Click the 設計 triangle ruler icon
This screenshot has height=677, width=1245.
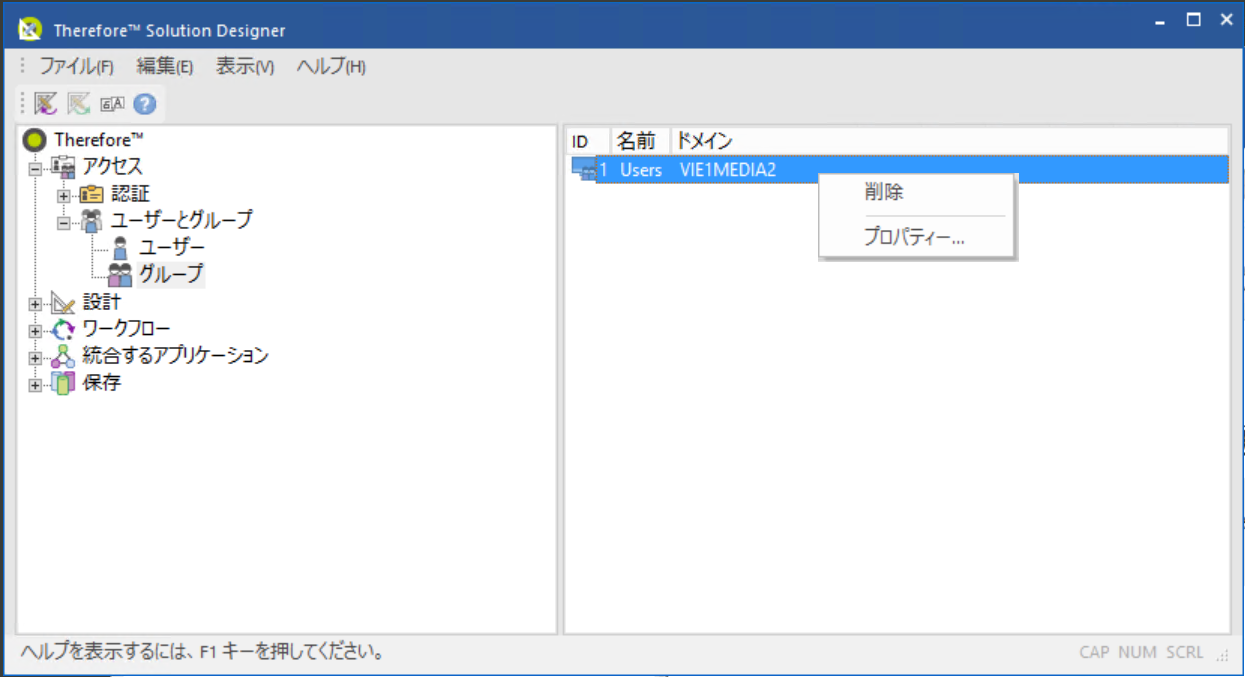63,303
